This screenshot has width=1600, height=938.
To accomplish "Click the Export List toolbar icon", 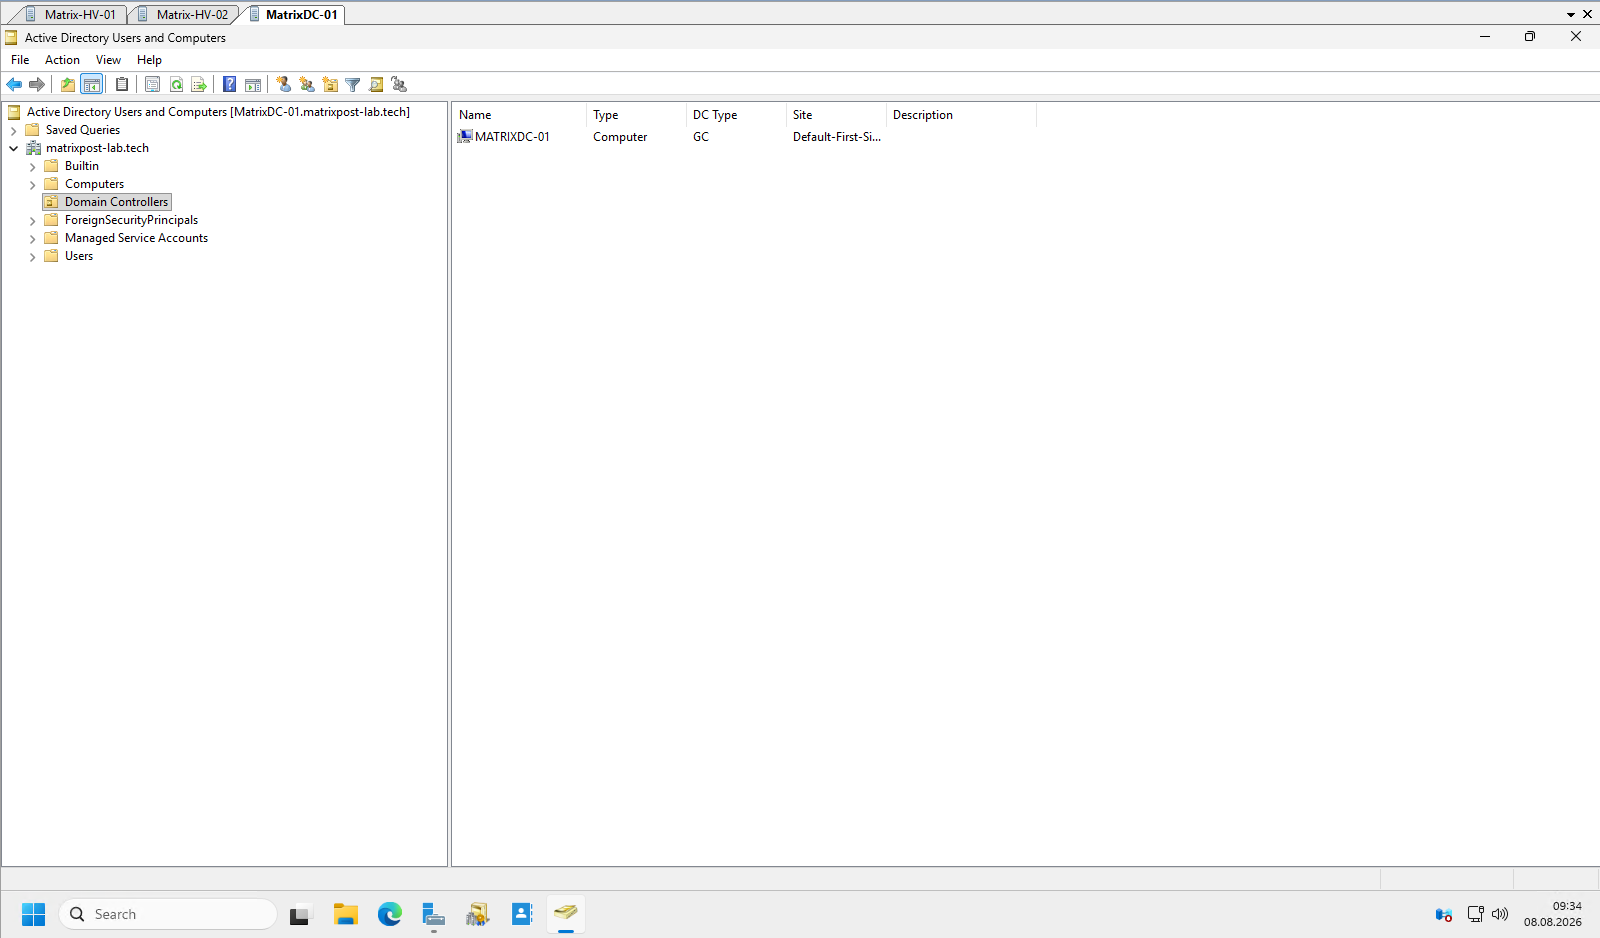I will [x=199, y=85].
